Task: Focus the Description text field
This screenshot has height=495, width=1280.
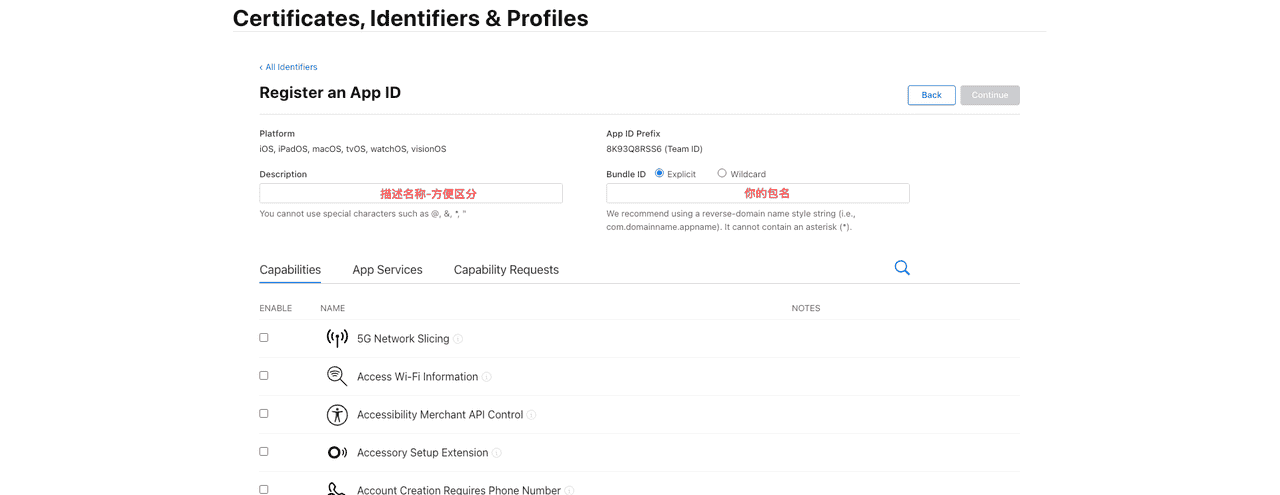Action: click(x=411, y=193)
